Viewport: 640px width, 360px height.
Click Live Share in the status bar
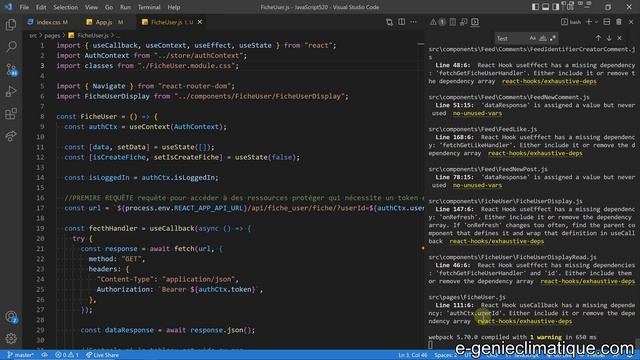click(x=102, y=355)
